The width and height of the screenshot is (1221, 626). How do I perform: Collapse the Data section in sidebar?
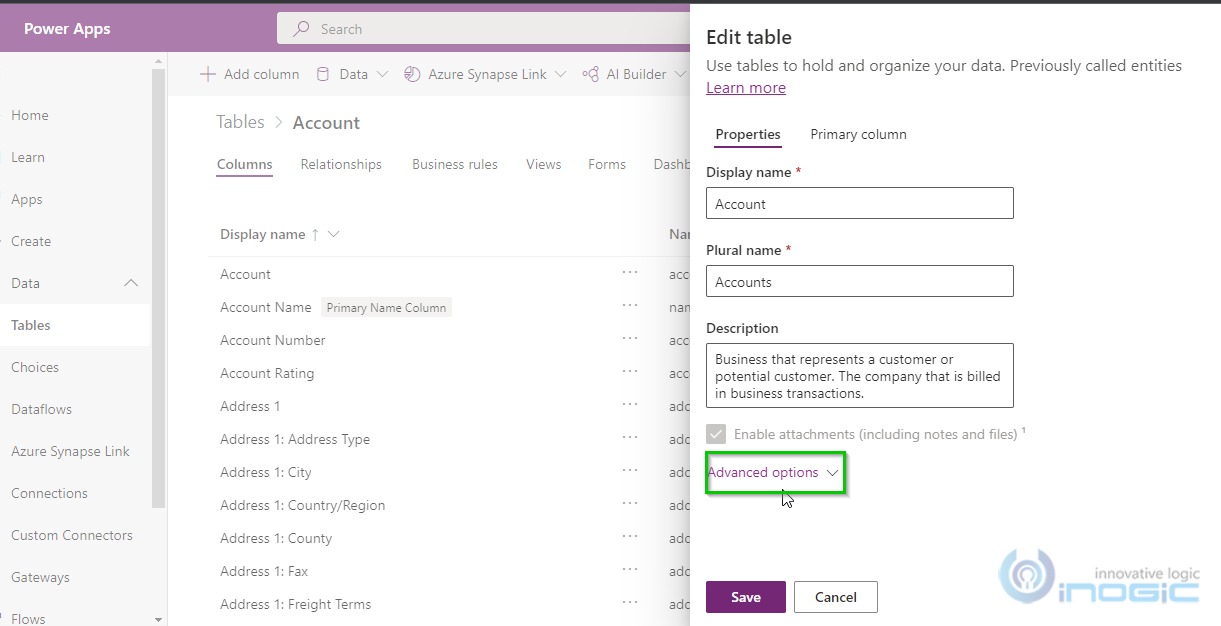coord(131,283)
